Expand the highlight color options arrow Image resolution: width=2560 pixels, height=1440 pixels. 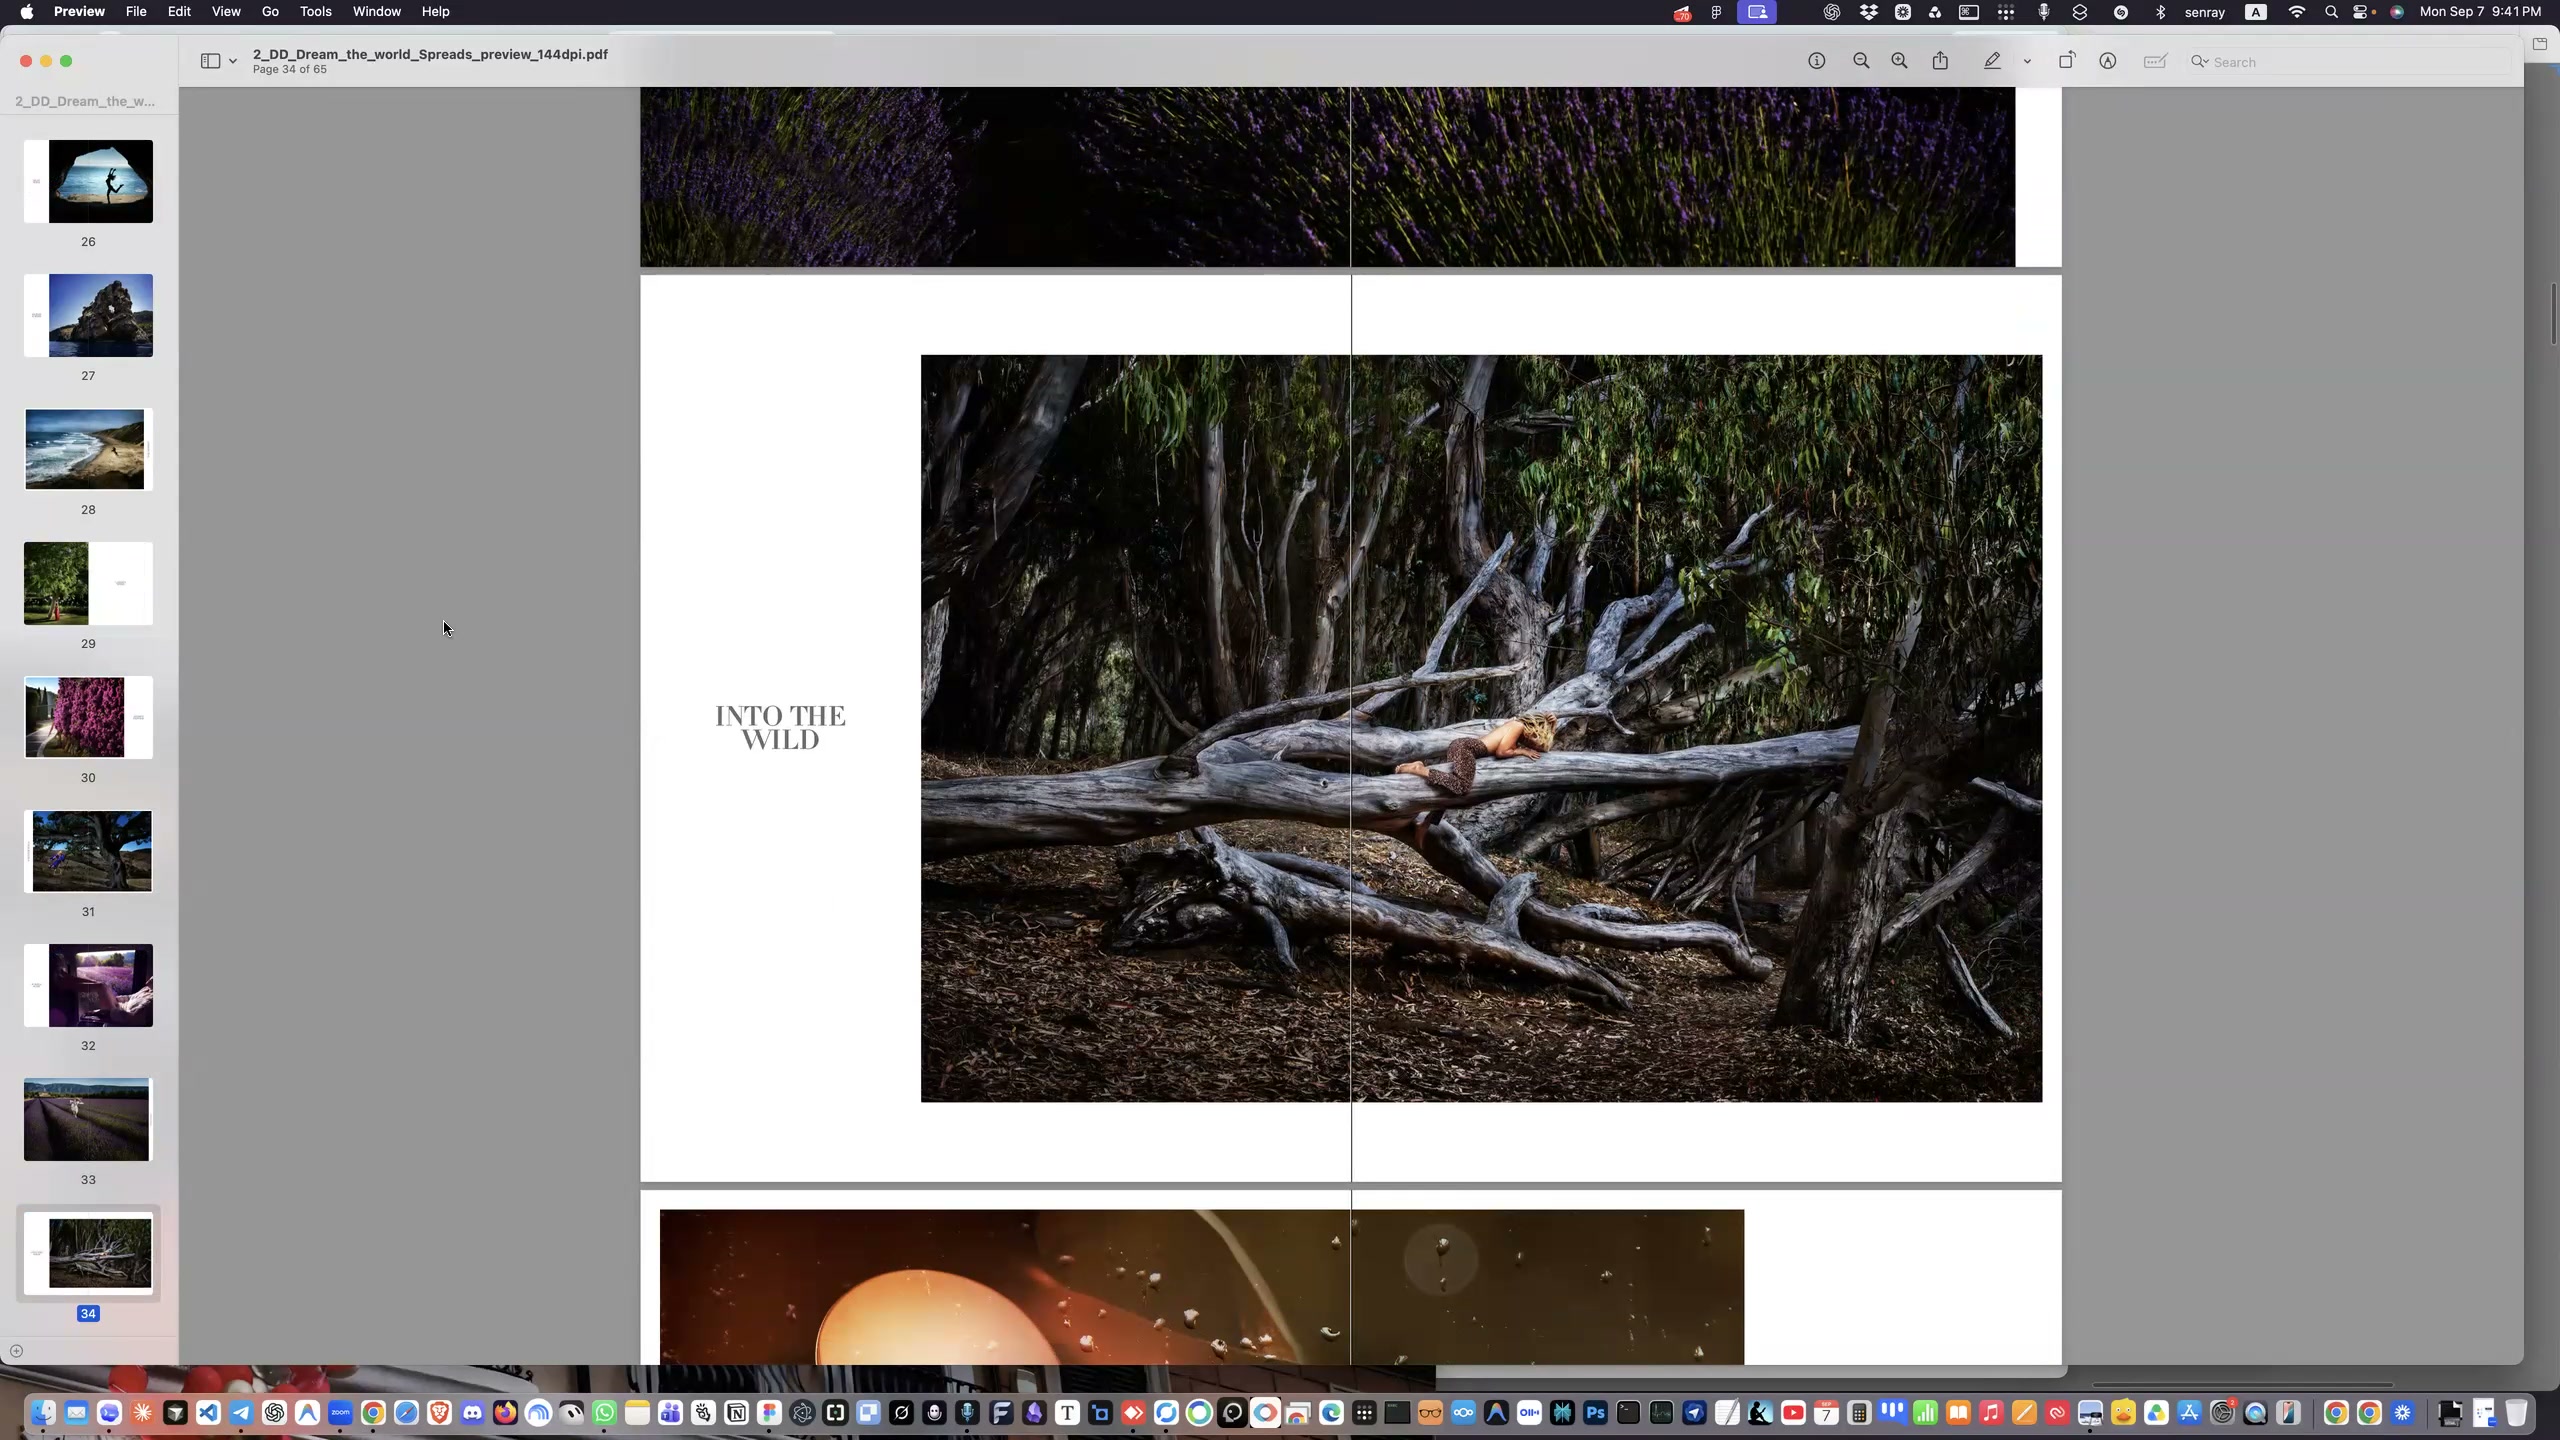(x=2027, y=62)
